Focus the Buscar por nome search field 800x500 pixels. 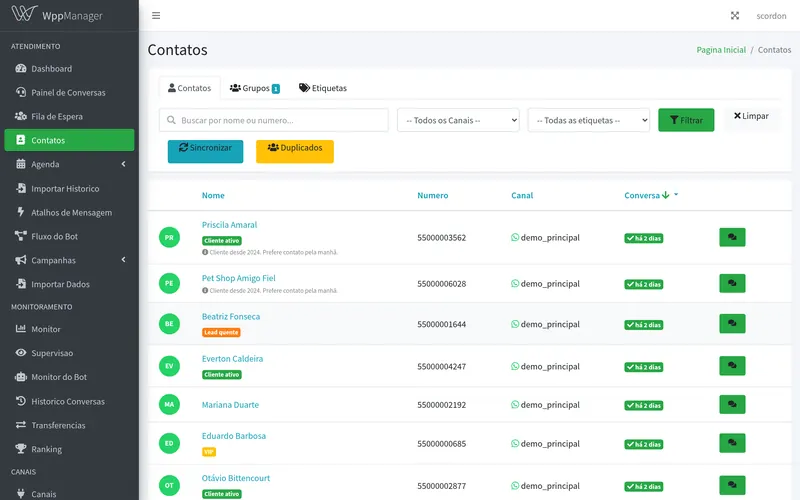(273, 120)
